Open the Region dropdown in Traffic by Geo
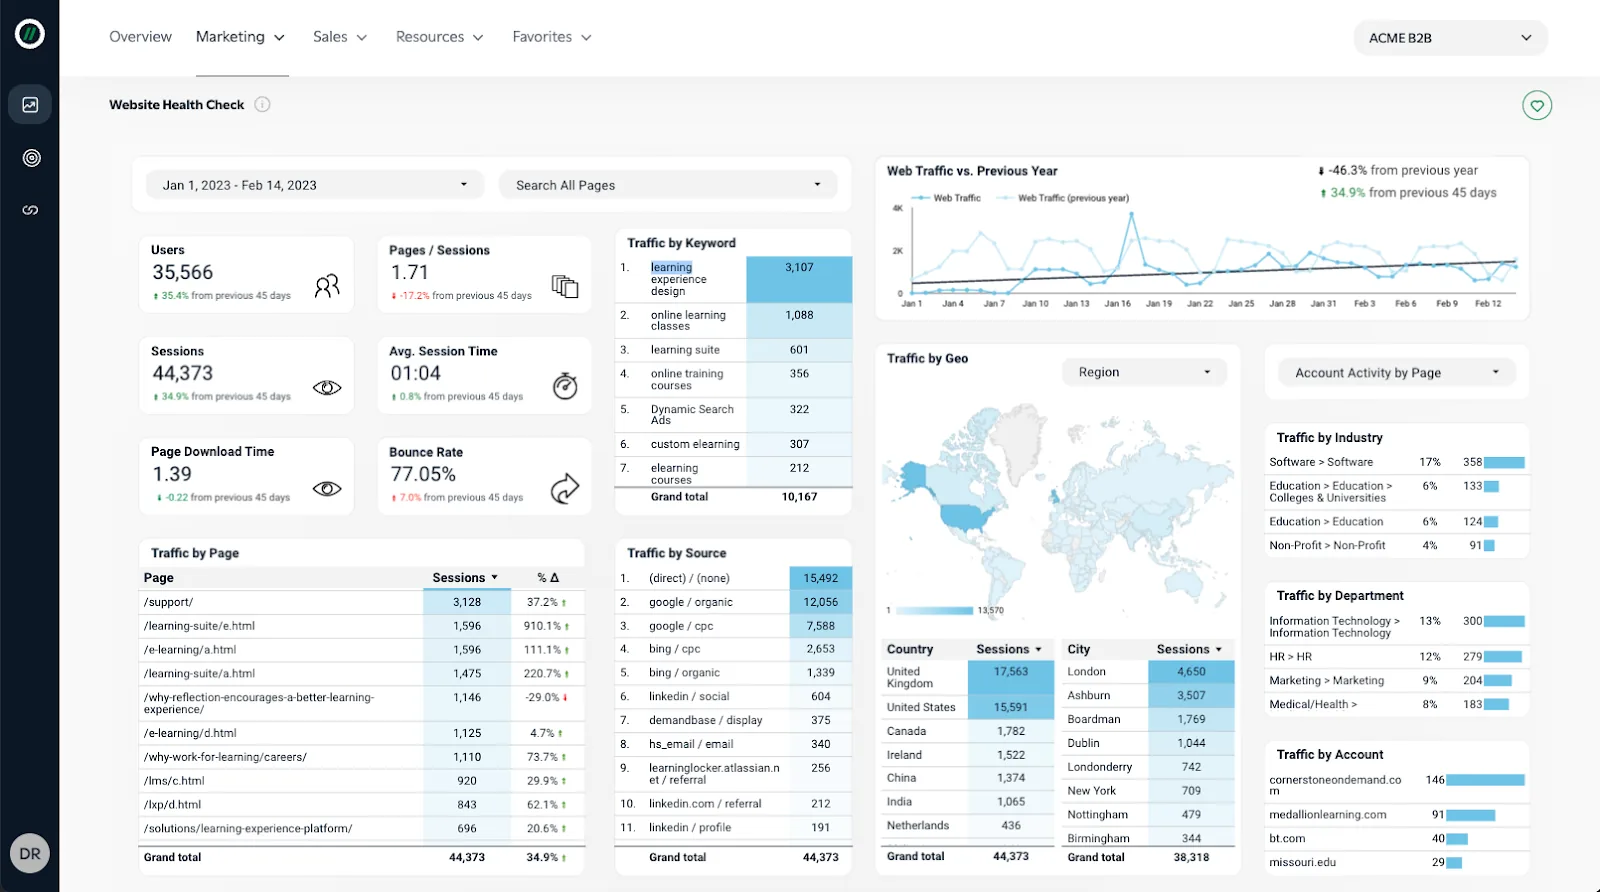 1143,372
